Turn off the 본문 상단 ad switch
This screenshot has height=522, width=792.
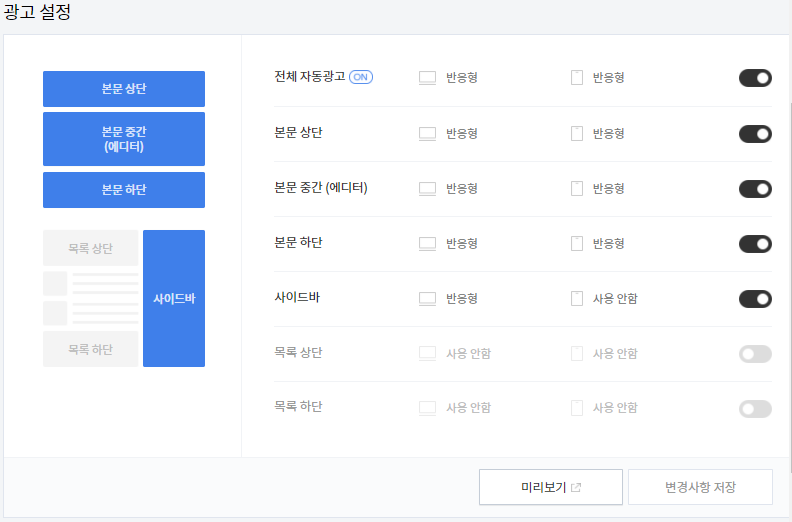[755, 134]
